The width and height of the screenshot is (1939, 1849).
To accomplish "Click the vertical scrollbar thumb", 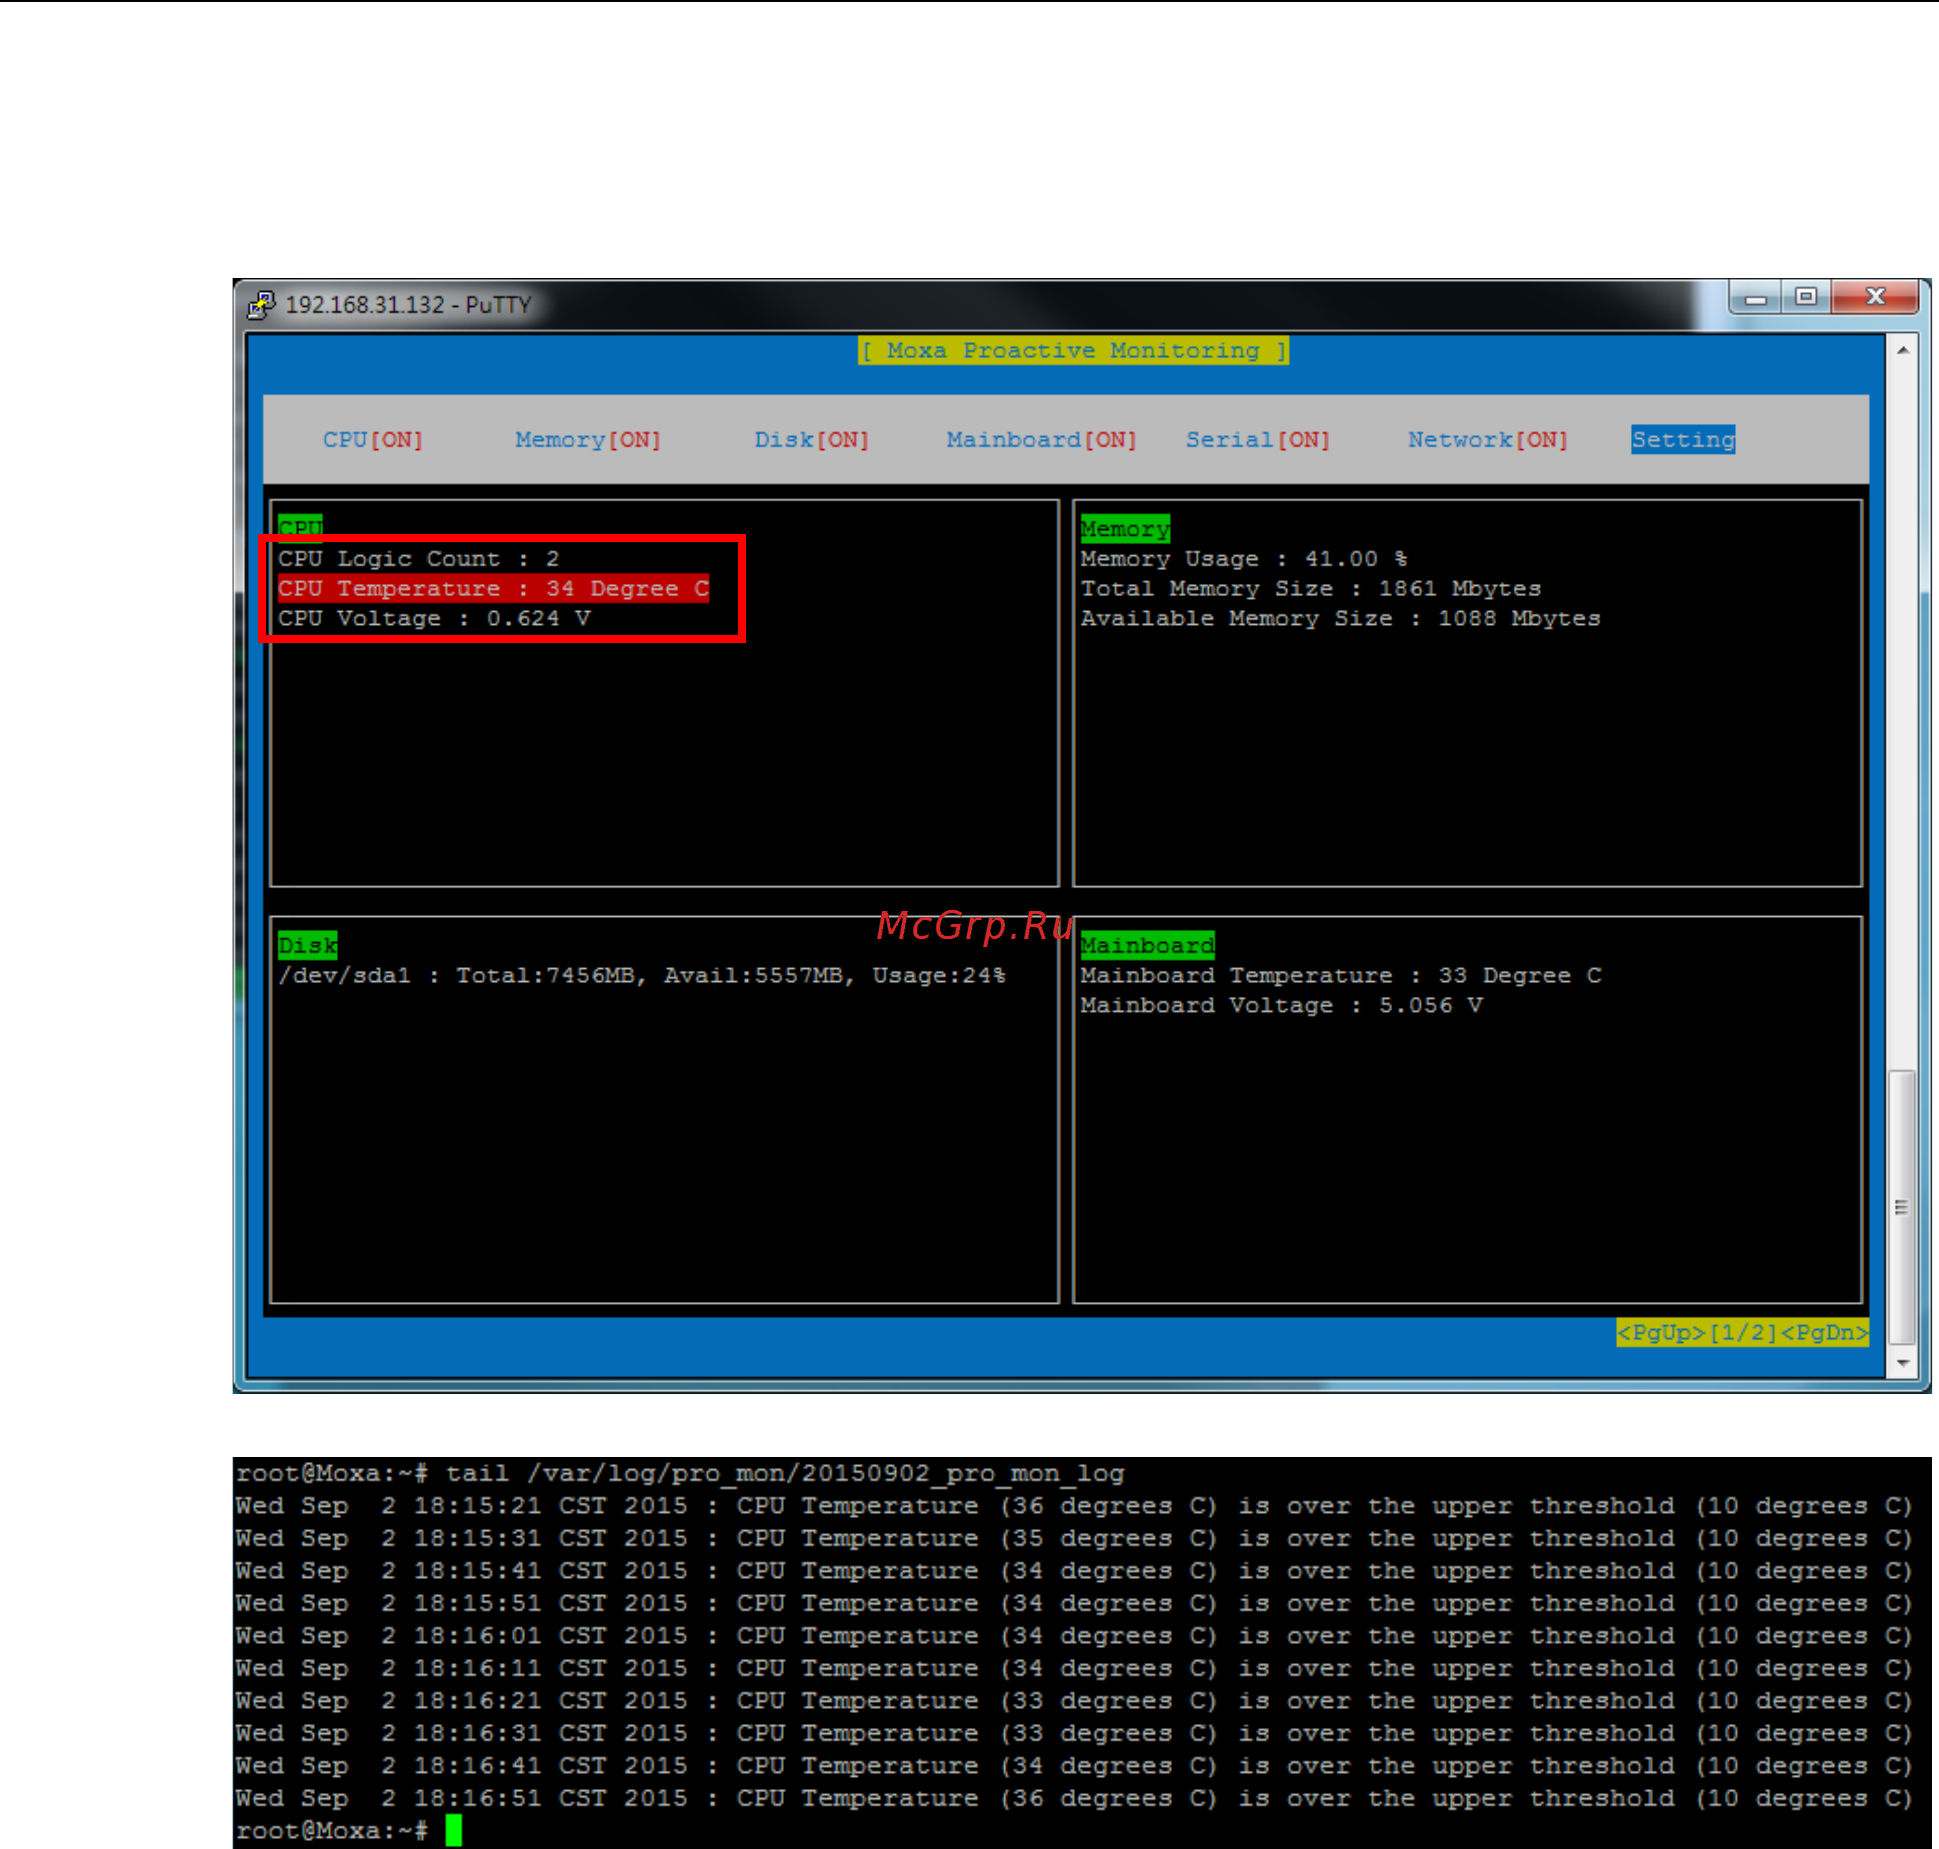I will click(x=1902, y=1207).
